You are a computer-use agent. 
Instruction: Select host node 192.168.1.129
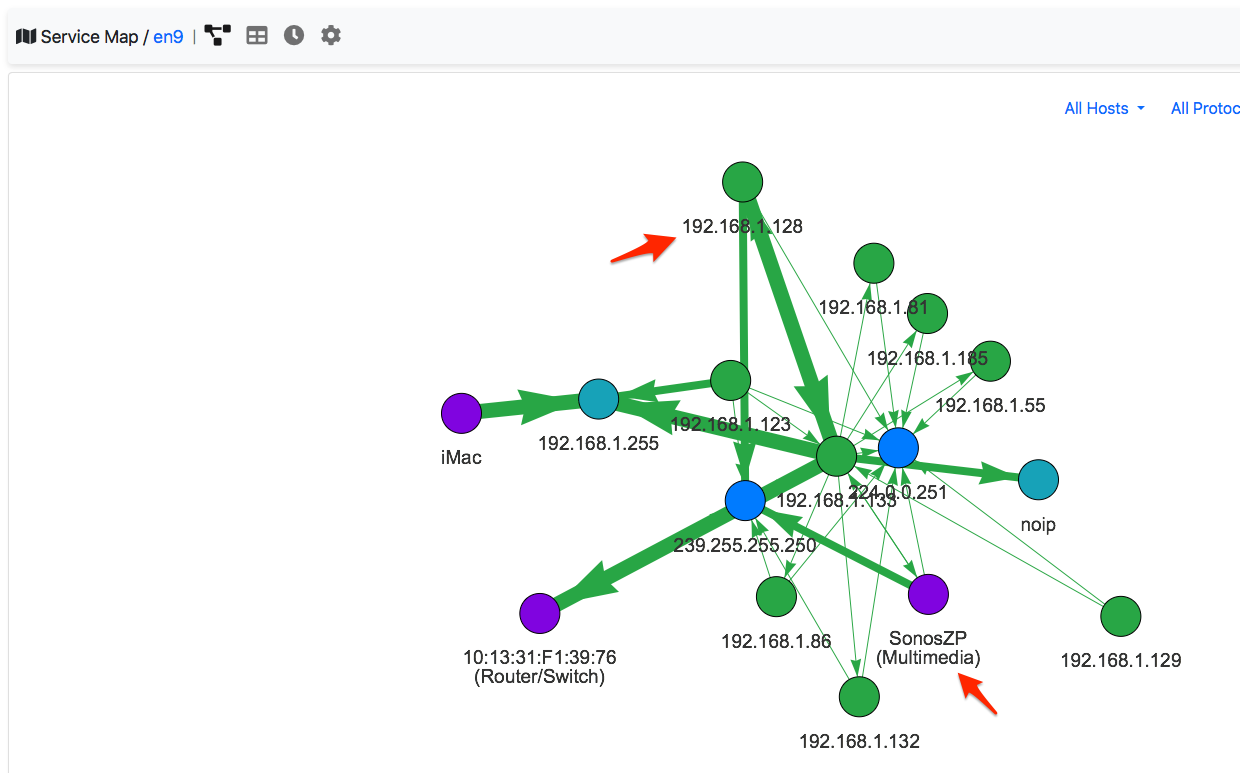tap(1120, 617)
